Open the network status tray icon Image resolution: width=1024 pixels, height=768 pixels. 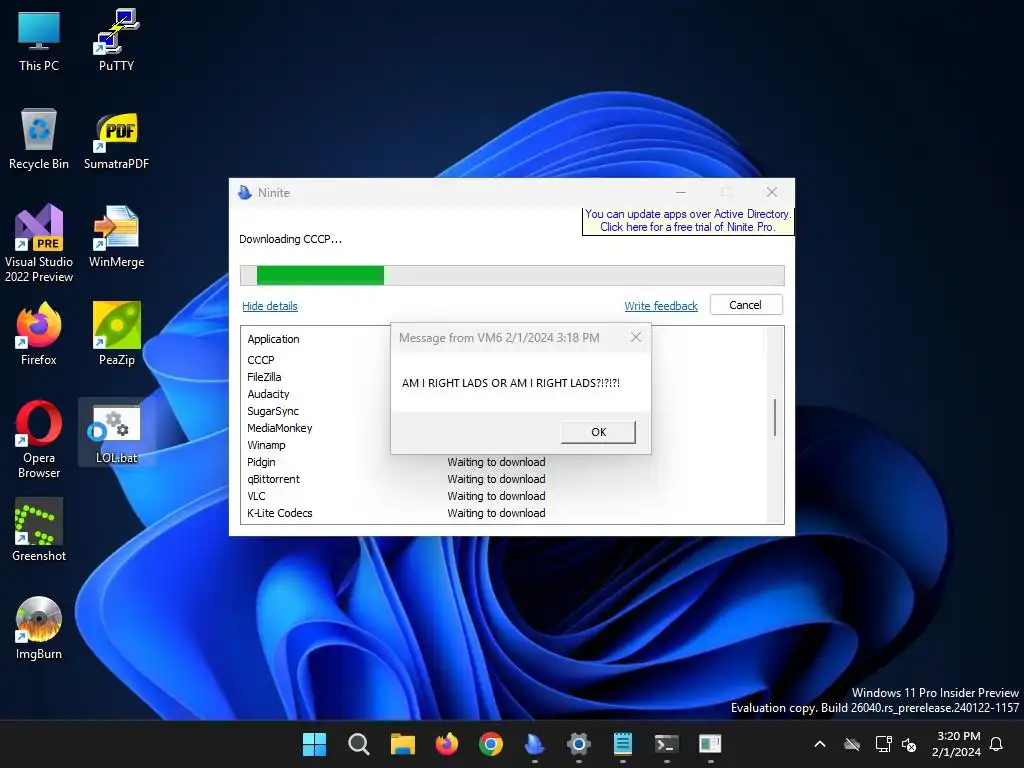(x=883, y=744)
